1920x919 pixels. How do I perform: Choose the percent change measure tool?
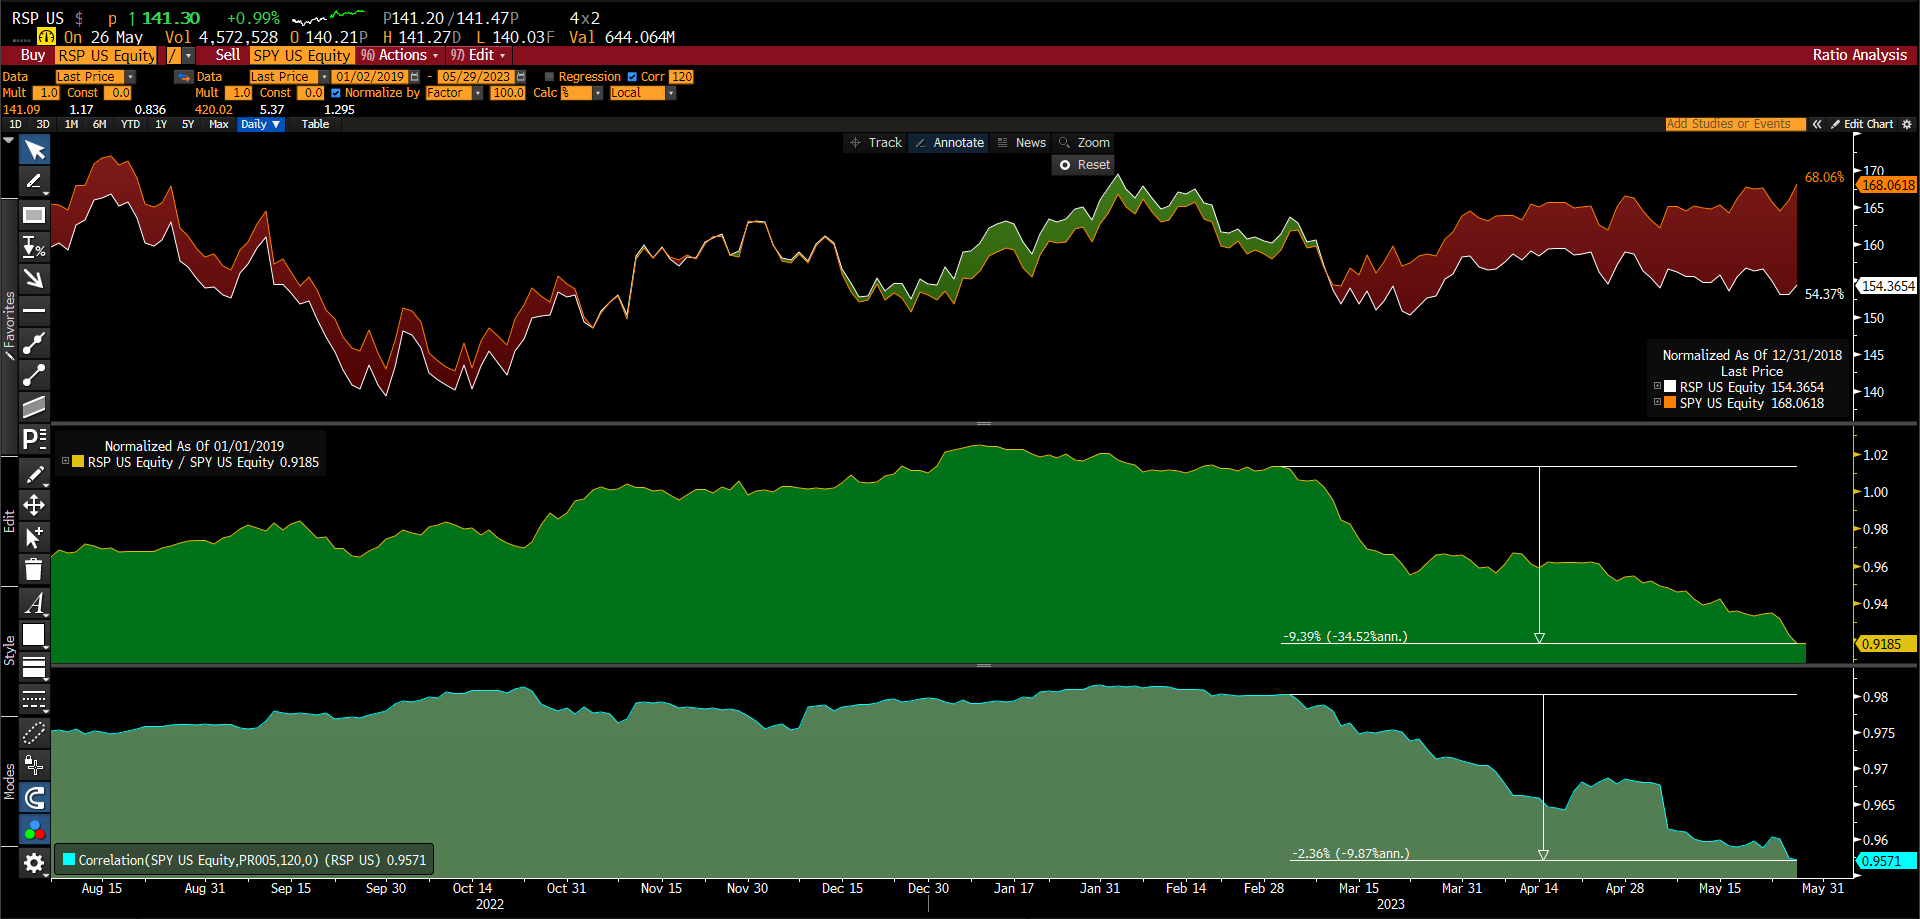coord(34,247)
